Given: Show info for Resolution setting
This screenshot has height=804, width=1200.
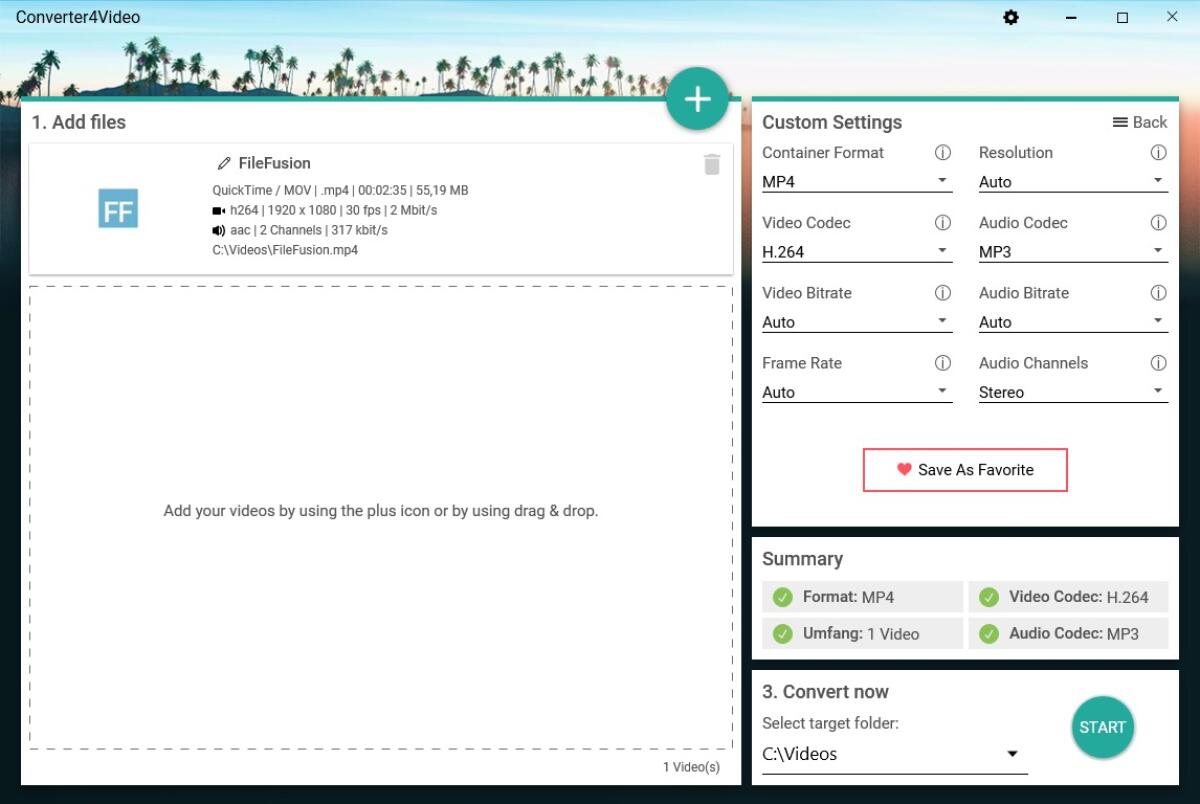Looking at the screenshot, I should 1158,153.
